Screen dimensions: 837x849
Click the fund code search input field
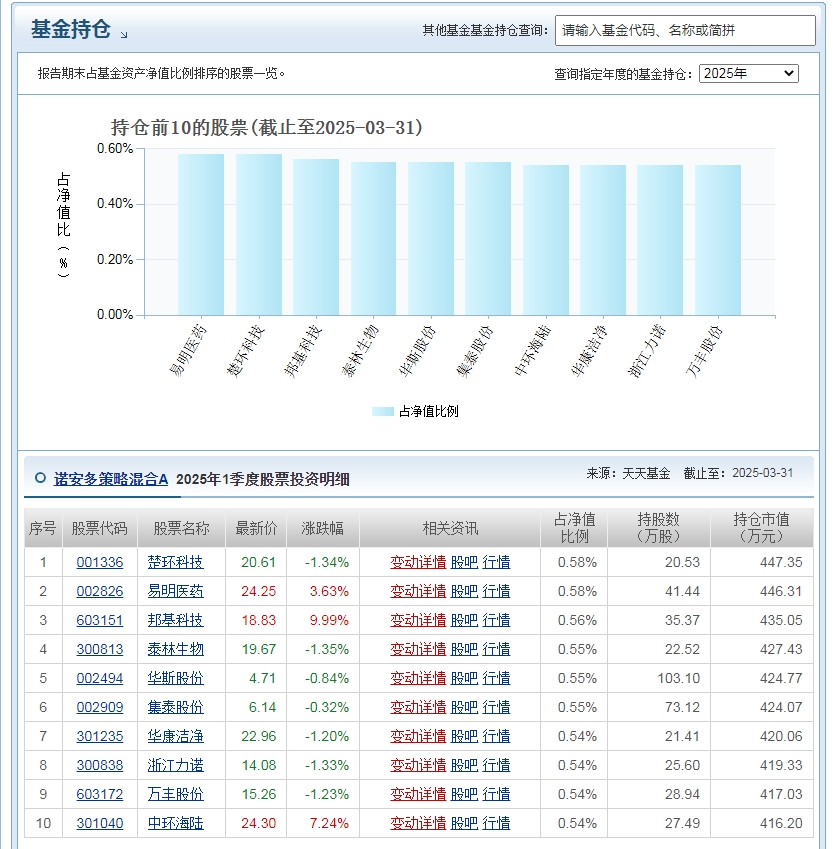tap(685, 30)
